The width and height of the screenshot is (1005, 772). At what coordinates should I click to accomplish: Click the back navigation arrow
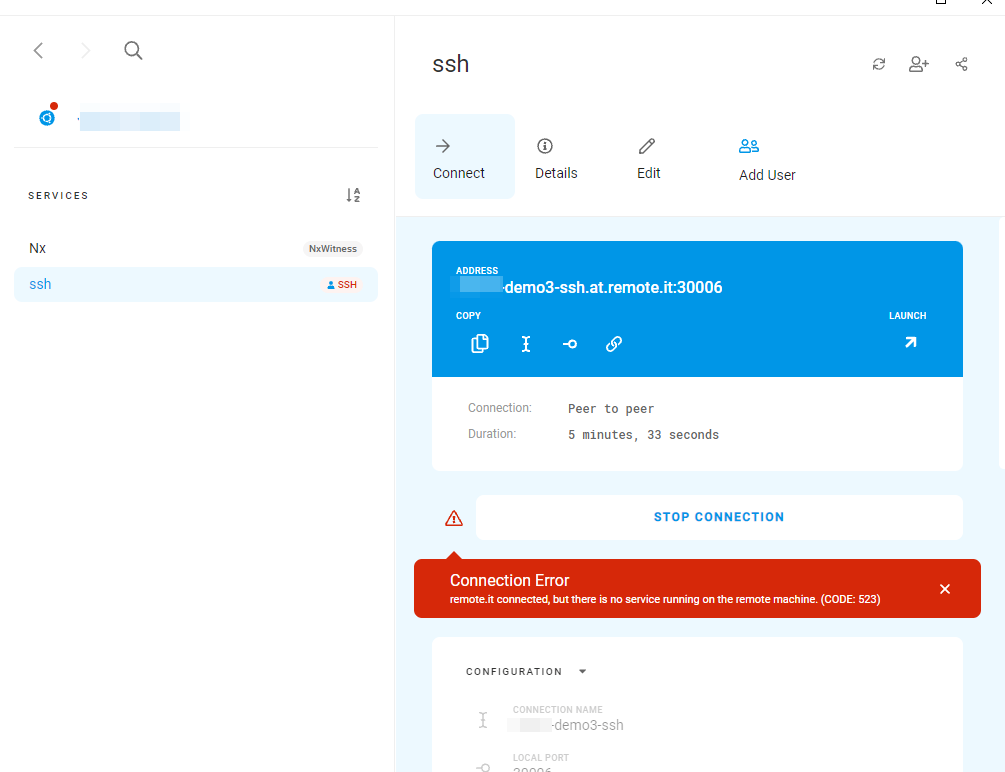coord(38,51)
